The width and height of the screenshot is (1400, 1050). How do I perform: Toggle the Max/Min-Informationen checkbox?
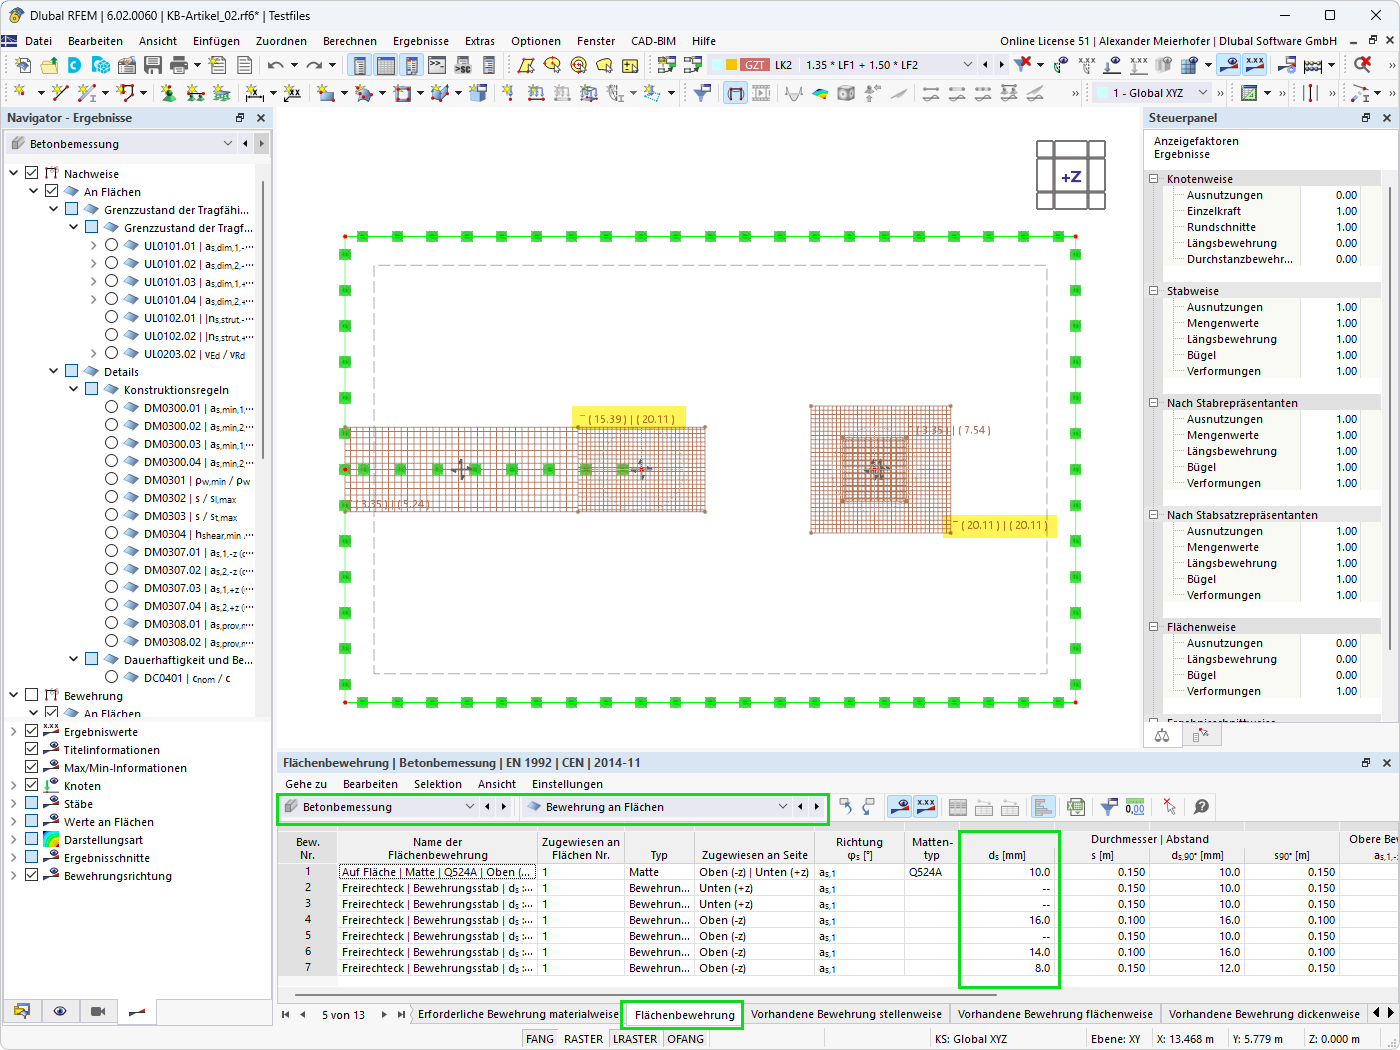click(x=32, y=767)
